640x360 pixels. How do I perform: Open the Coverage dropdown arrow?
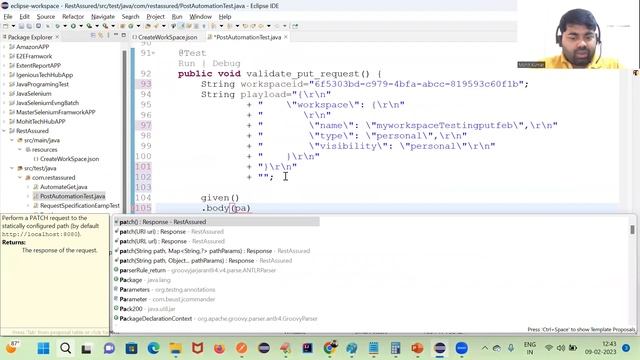(97, 26)
